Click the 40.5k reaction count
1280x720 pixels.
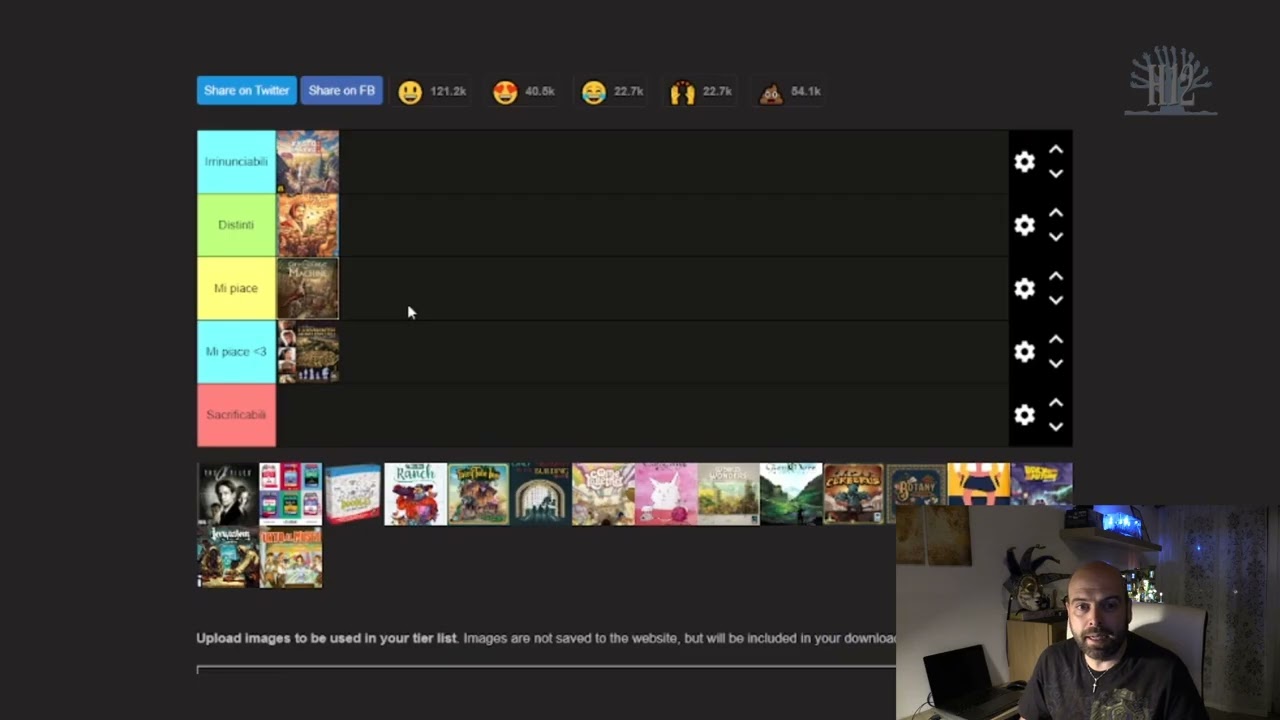coord(539,91)
